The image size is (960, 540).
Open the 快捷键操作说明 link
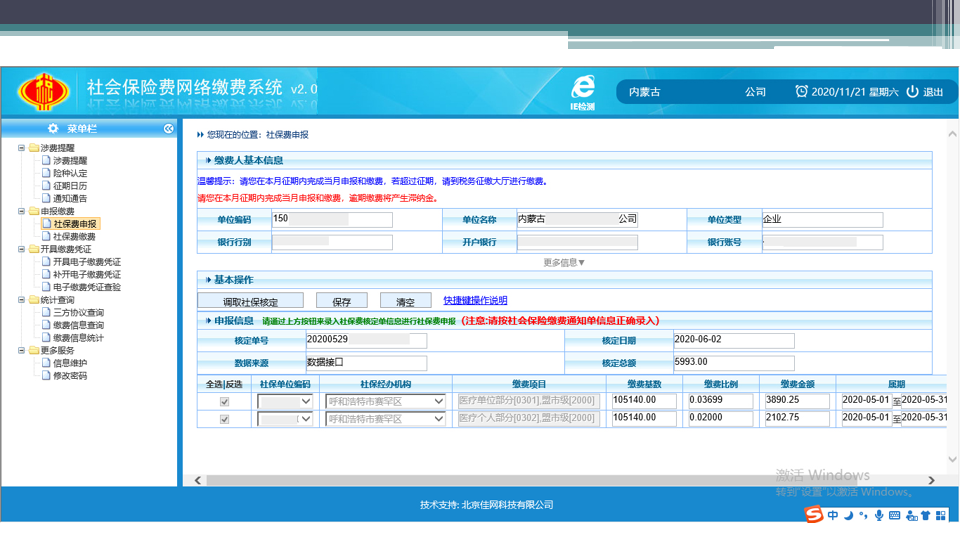475,300
